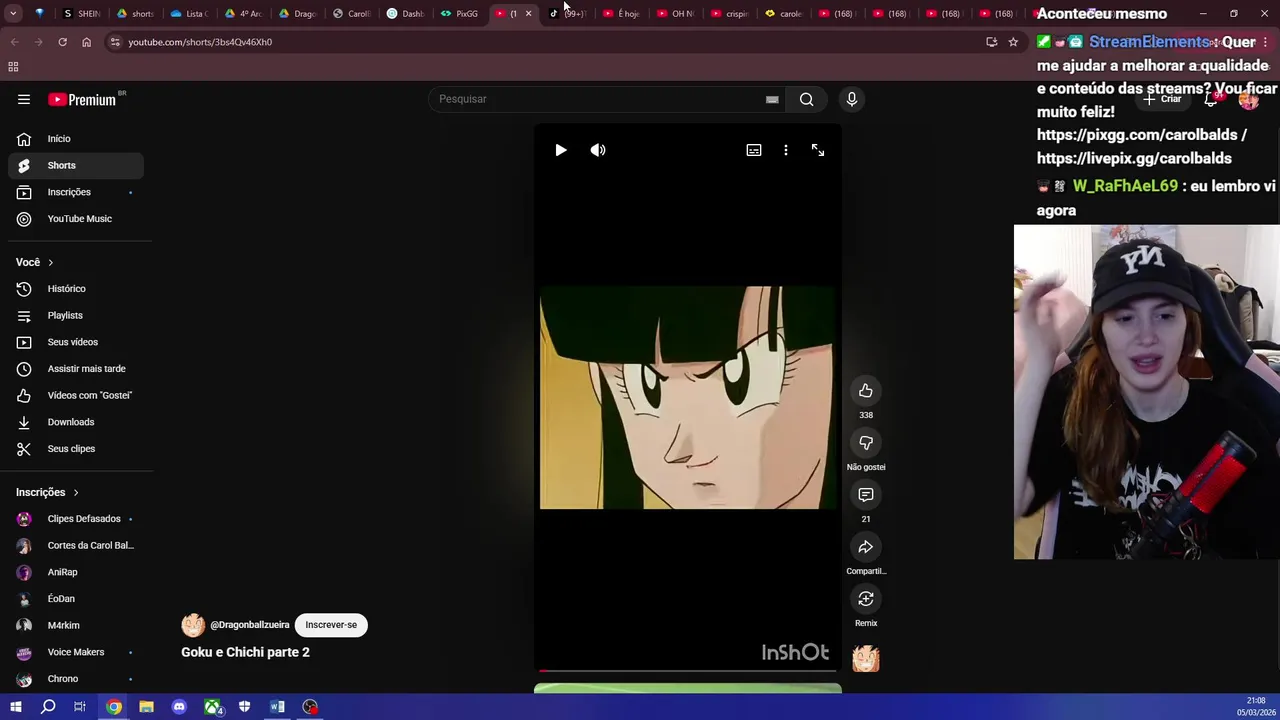This screenshot has width=1280, height=720.
Task: Open the sound source thumbnail below Remix
Action: (x=866, y=658)
